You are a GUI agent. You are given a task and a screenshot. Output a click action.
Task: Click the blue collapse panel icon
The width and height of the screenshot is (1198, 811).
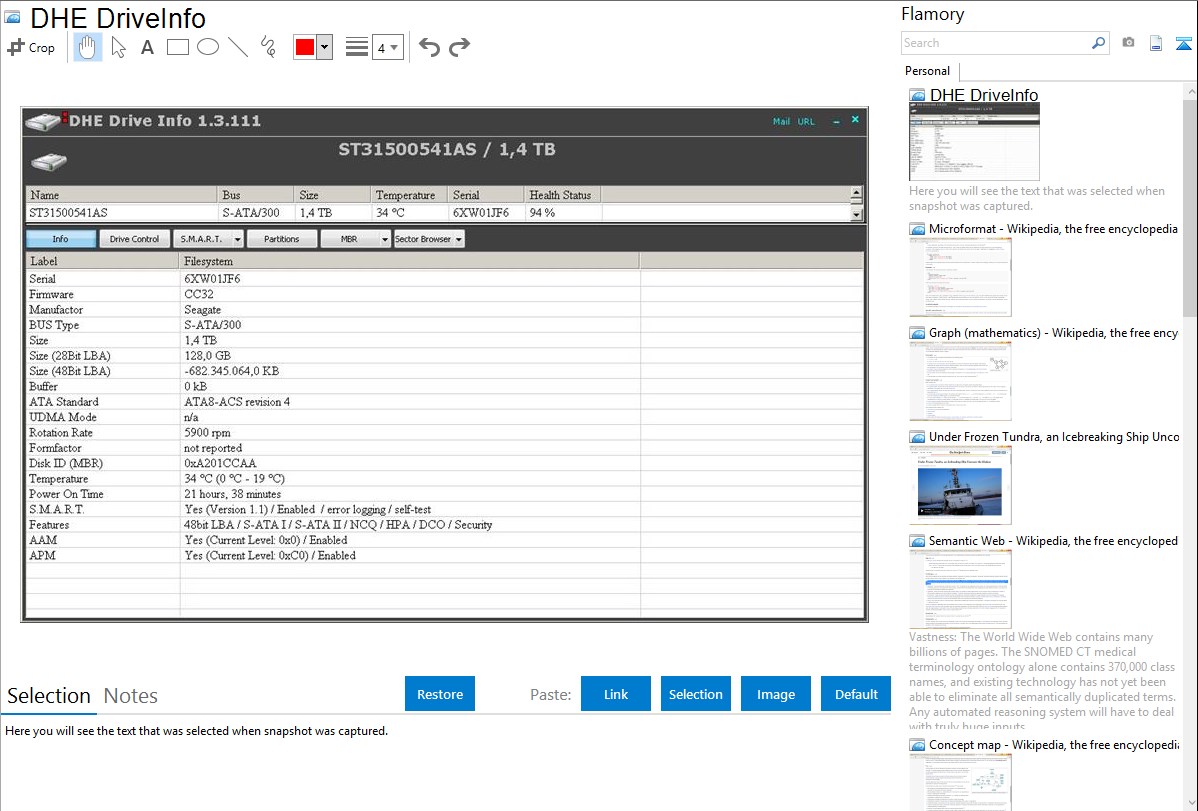point(1183,43)
